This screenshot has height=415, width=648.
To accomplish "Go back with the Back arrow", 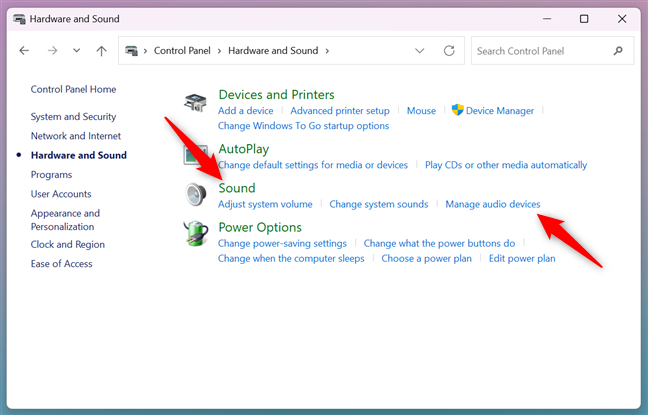I will click(24, 51).
